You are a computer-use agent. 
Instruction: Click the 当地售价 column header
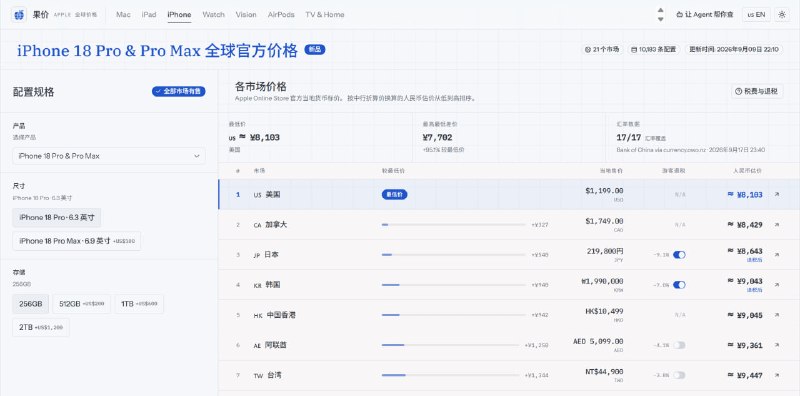click(611, 170)
